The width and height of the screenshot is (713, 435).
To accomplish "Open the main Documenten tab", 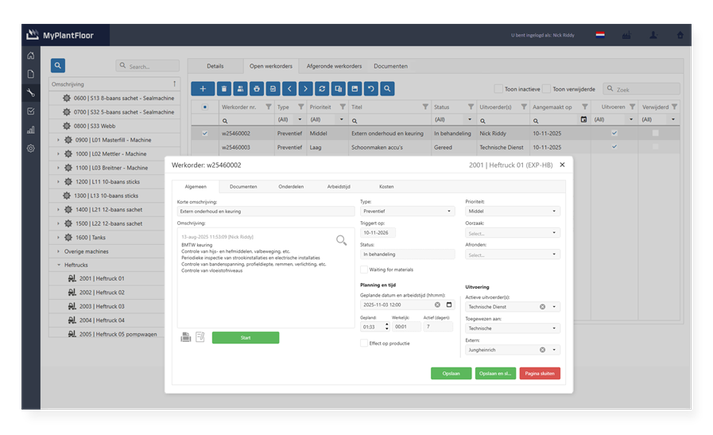I will [391, 66].
